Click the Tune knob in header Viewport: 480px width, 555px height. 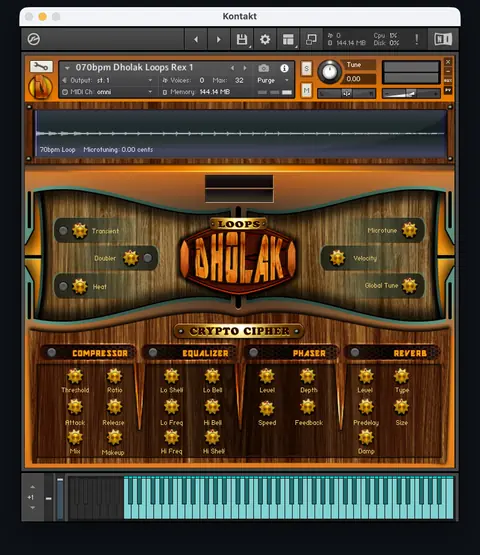coord(330,71)
